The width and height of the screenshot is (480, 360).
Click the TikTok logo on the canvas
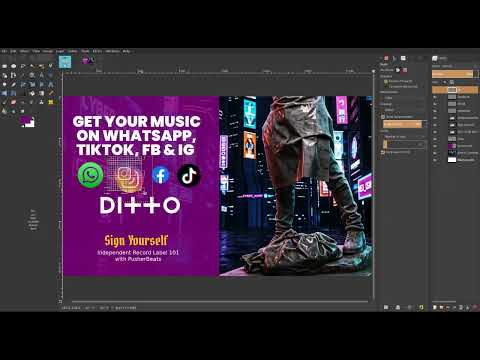tap(189, 175)
